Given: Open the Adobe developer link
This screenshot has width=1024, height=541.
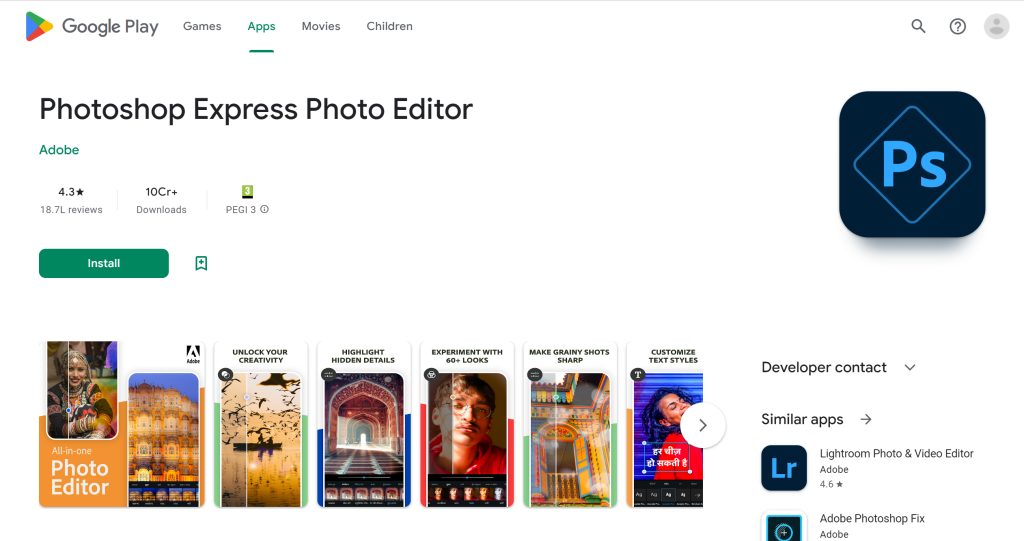Looking at the screenshot, I should (x=59, y=150).
